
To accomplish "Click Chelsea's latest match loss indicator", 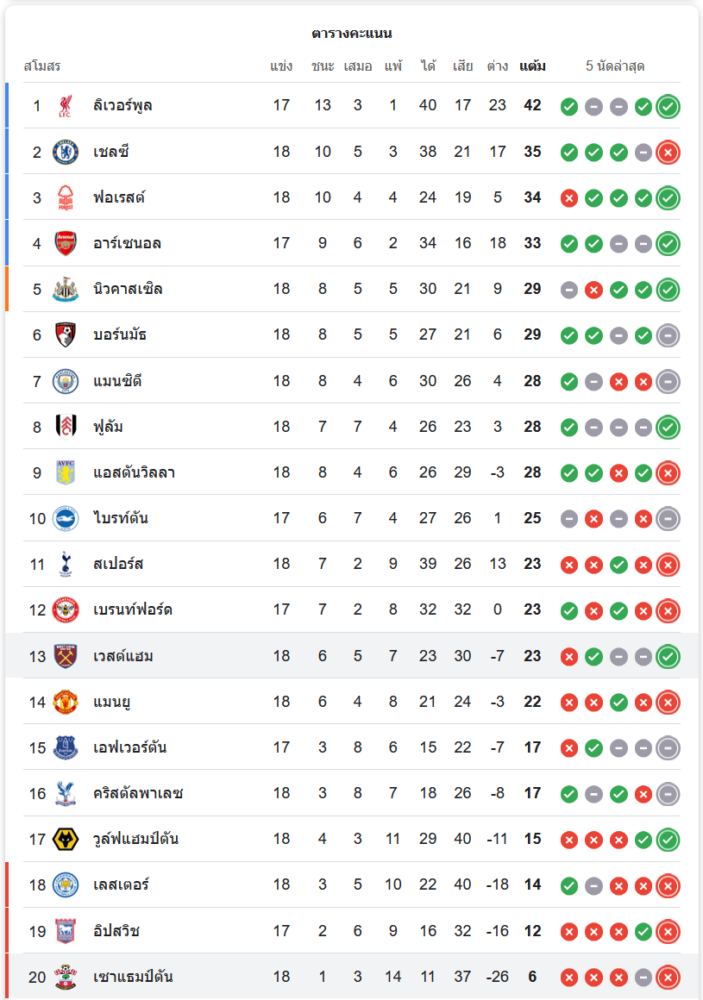I will pos(668,152).
